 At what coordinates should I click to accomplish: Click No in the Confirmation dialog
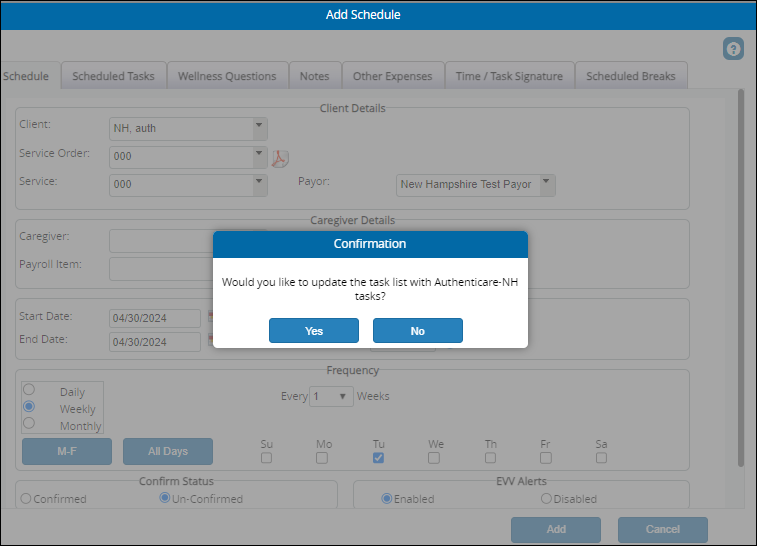tap(418, 331)
